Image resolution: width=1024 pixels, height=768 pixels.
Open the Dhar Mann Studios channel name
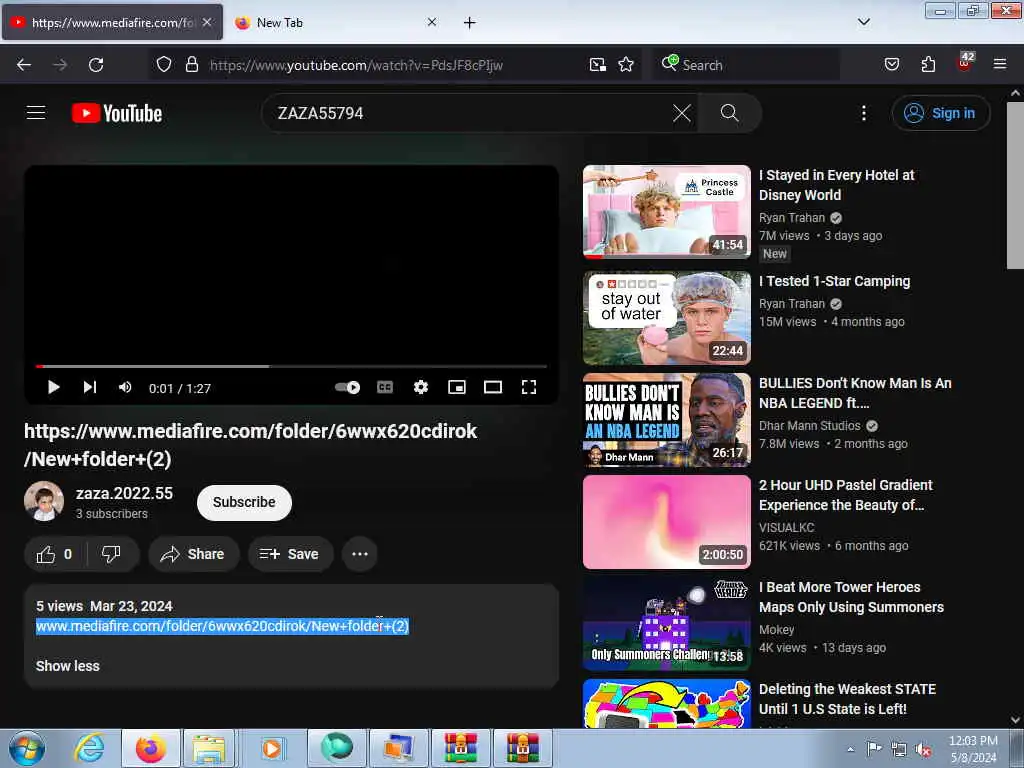[810, 426]
